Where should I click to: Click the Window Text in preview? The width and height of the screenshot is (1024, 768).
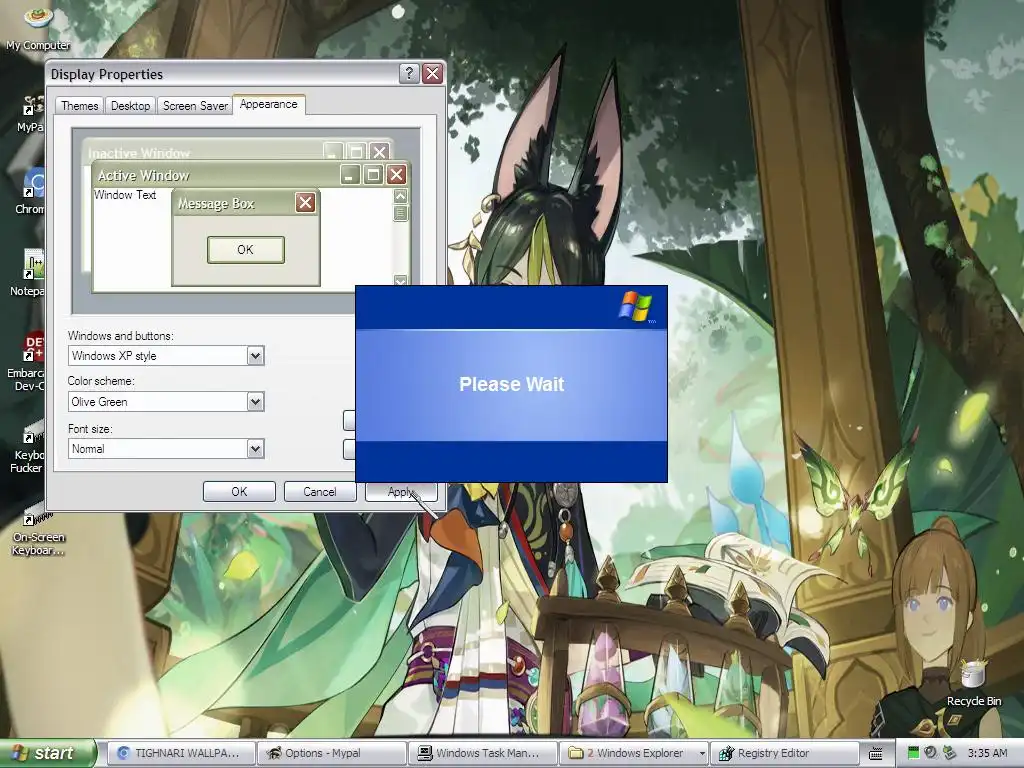click(x=125, y=195)
